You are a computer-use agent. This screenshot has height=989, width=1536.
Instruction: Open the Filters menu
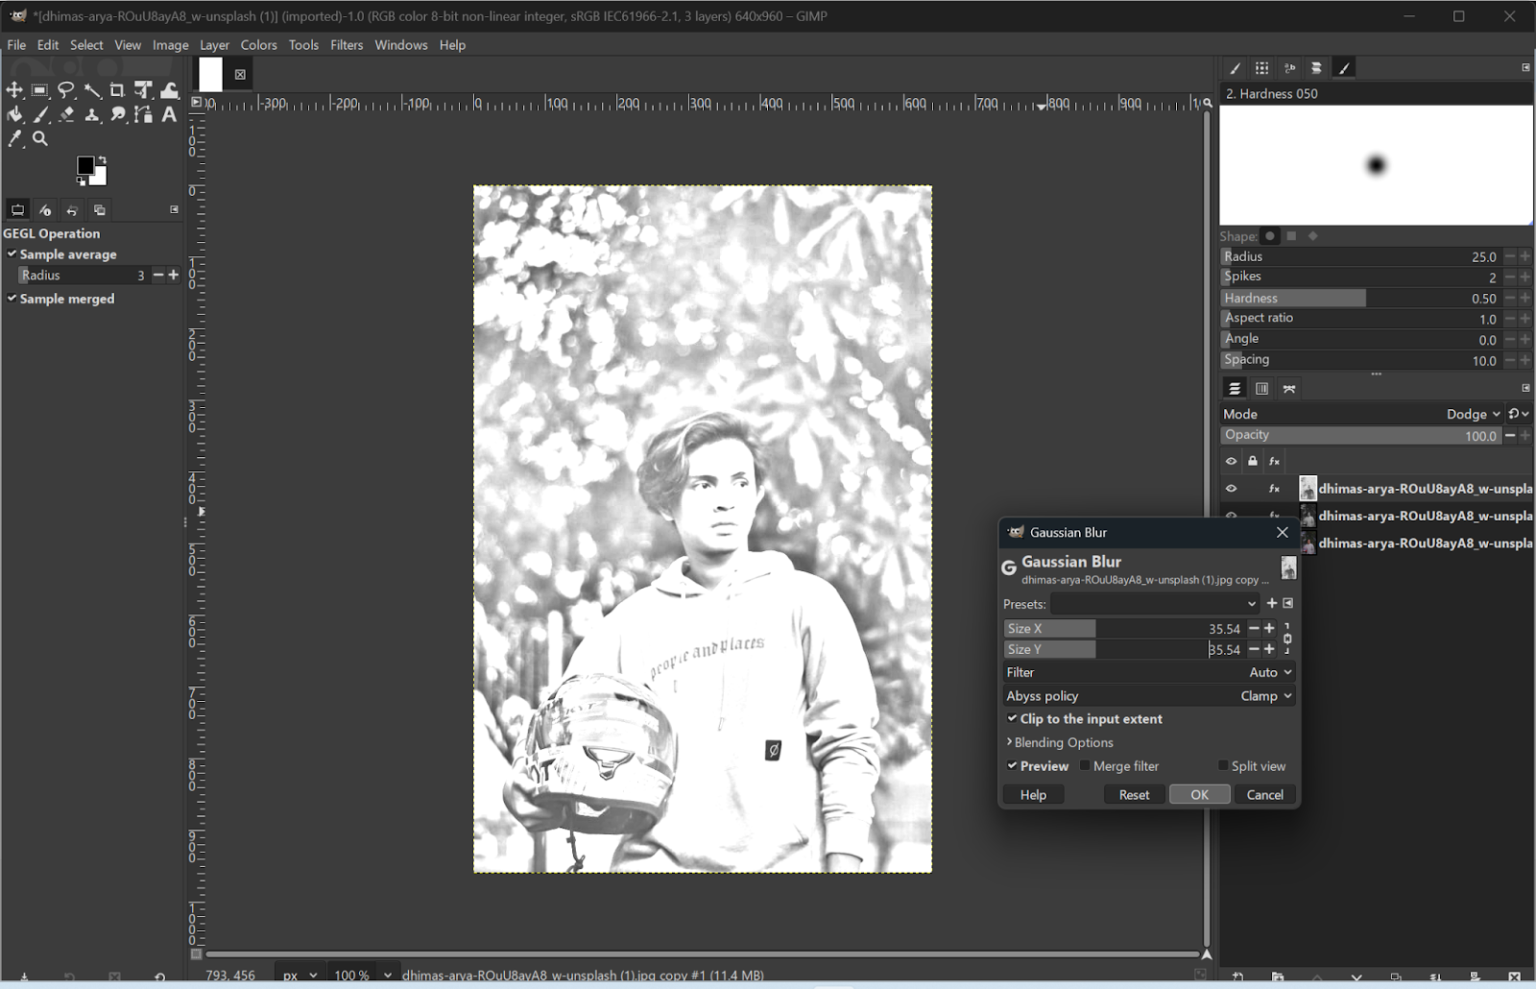pyautogui.click(x=346, y=45)
